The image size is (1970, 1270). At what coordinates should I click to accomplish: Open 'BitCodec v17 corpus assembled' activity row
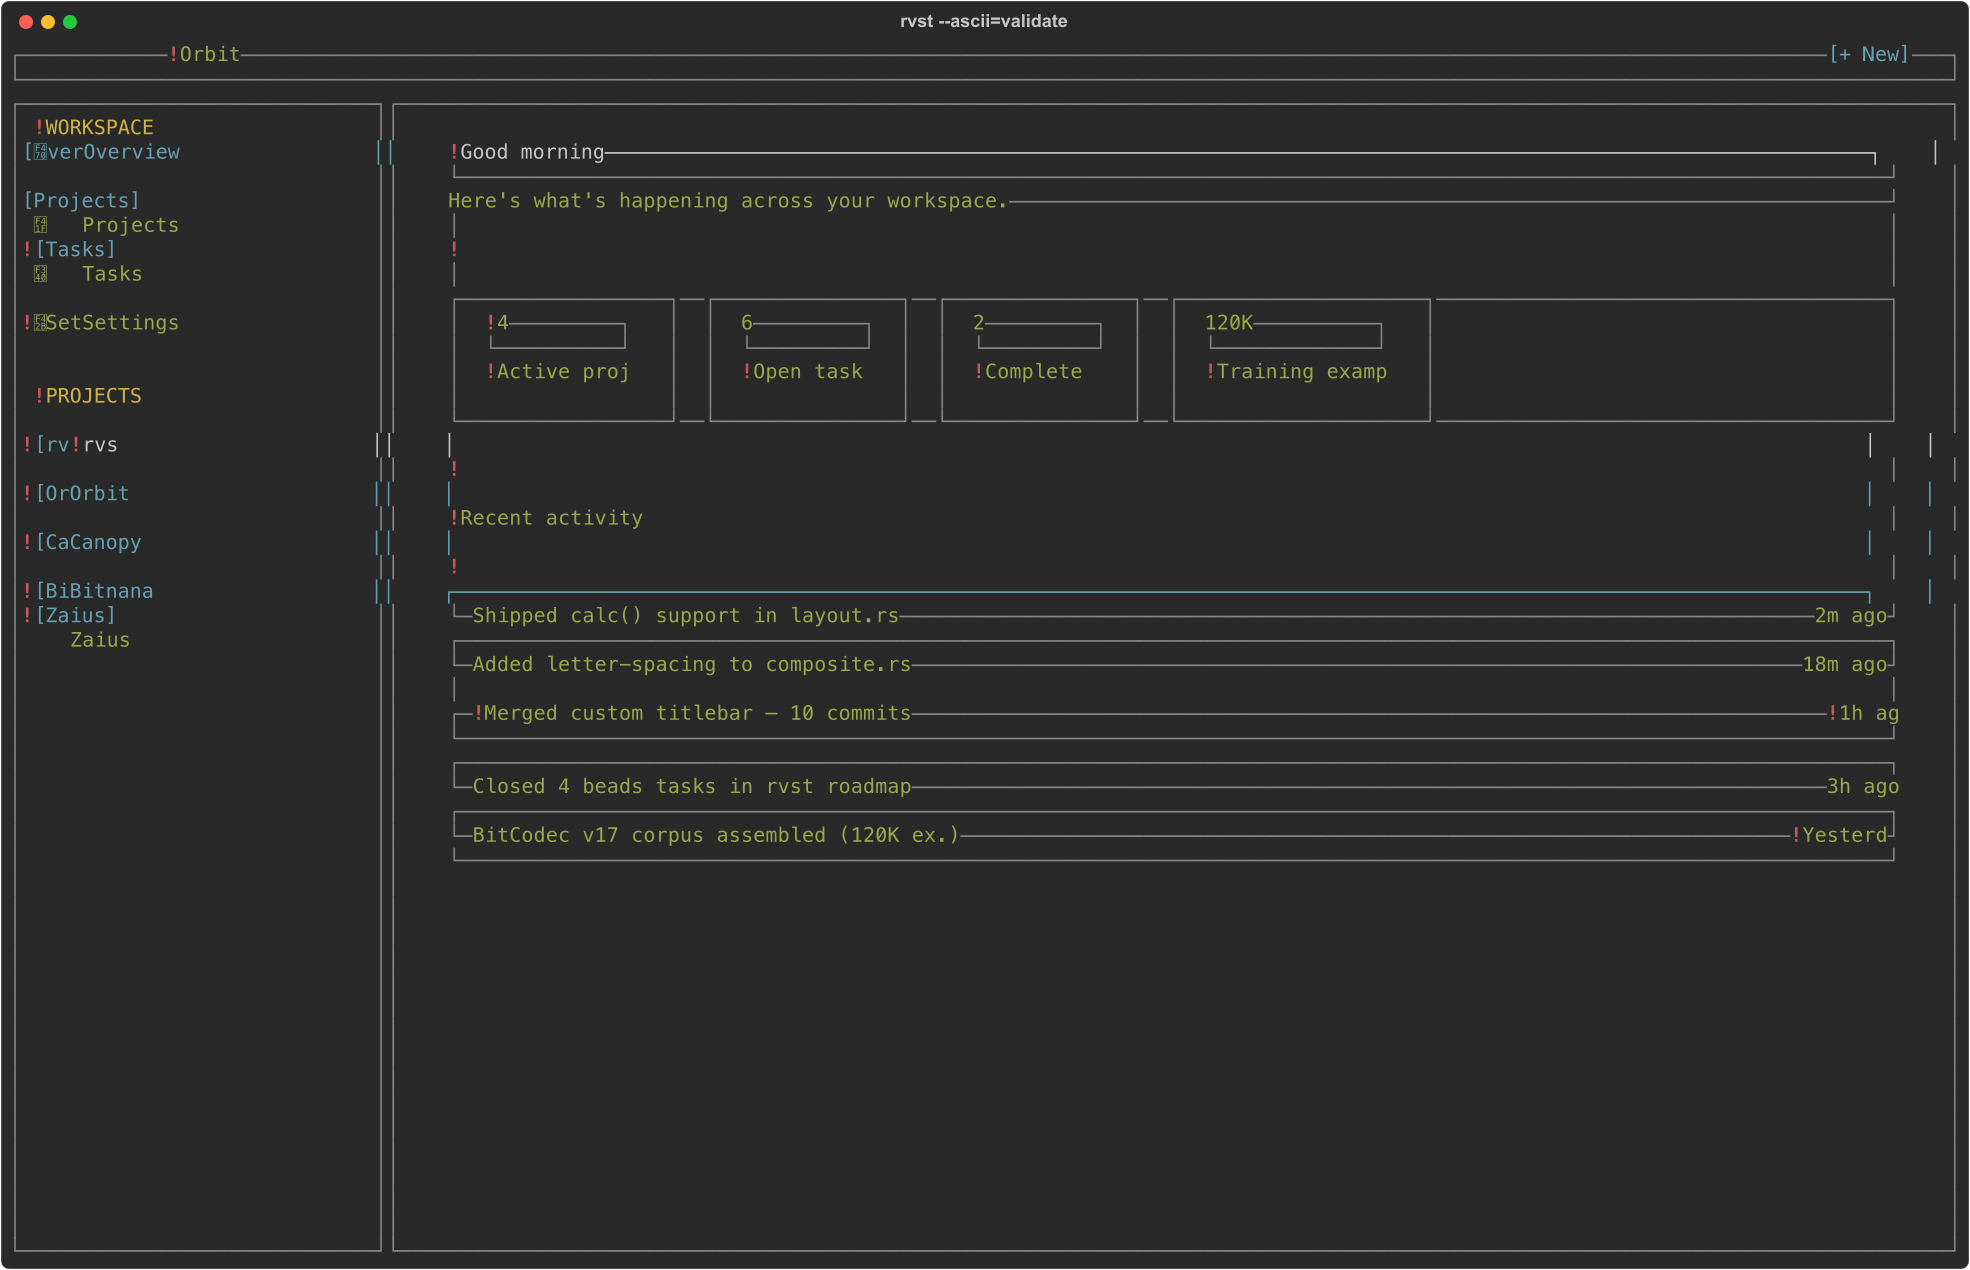1174,836
